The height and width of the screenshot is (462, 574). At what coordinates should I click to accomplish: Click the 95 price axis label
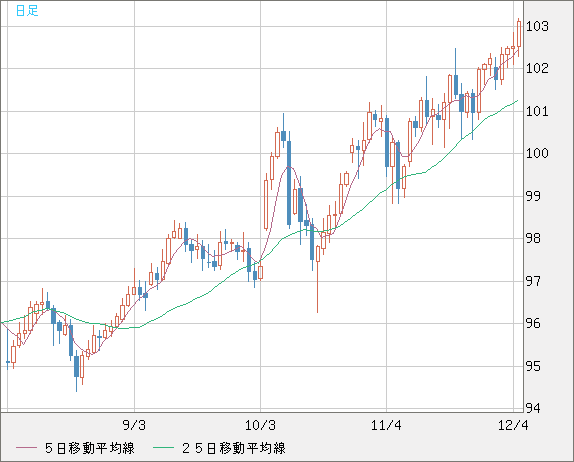(x=533, y=366)
